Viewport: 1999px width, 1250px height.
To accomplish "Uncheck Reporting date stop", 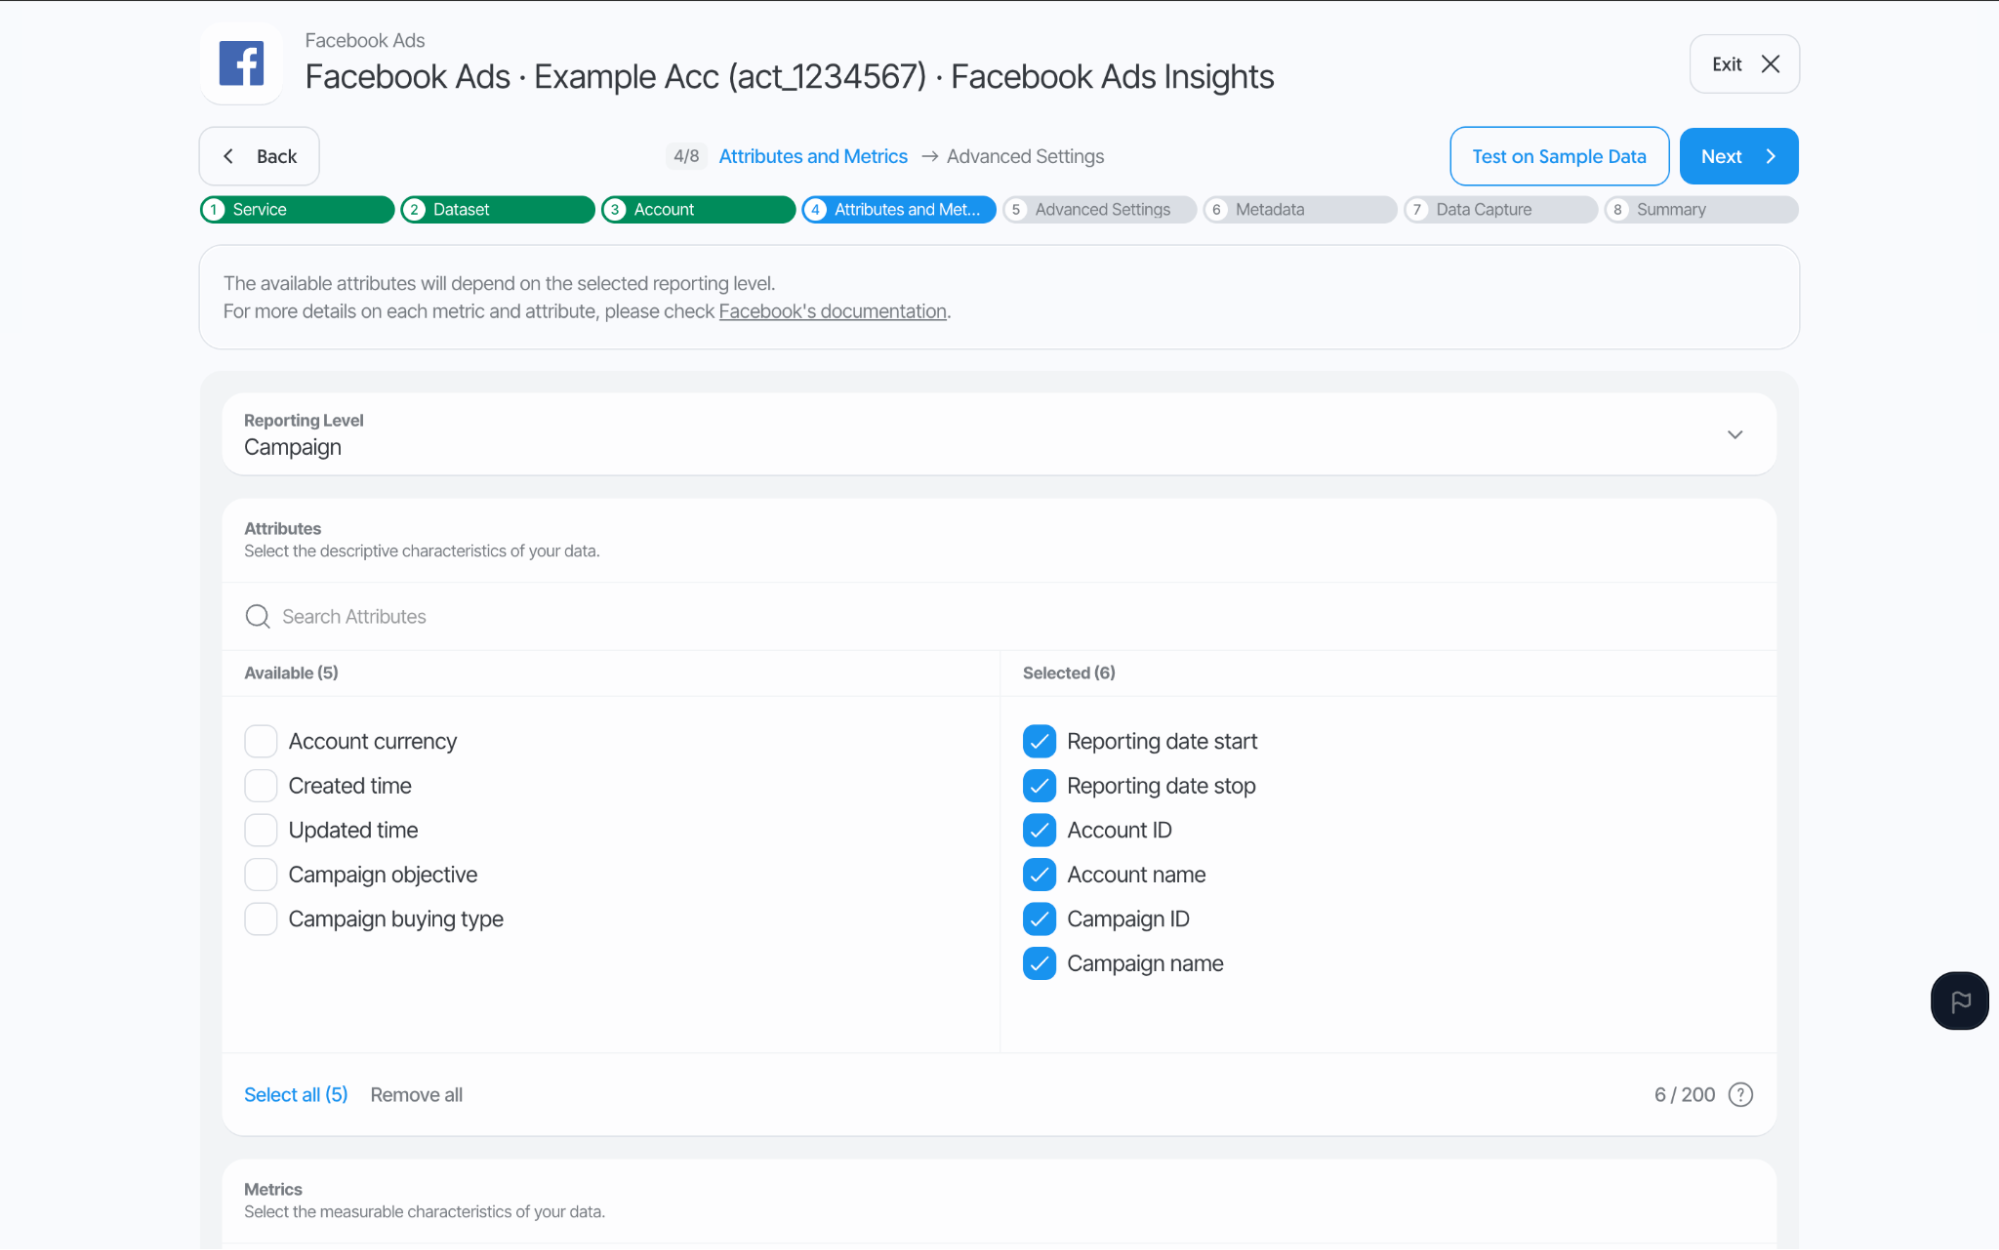I will (x=1039, y=786).
